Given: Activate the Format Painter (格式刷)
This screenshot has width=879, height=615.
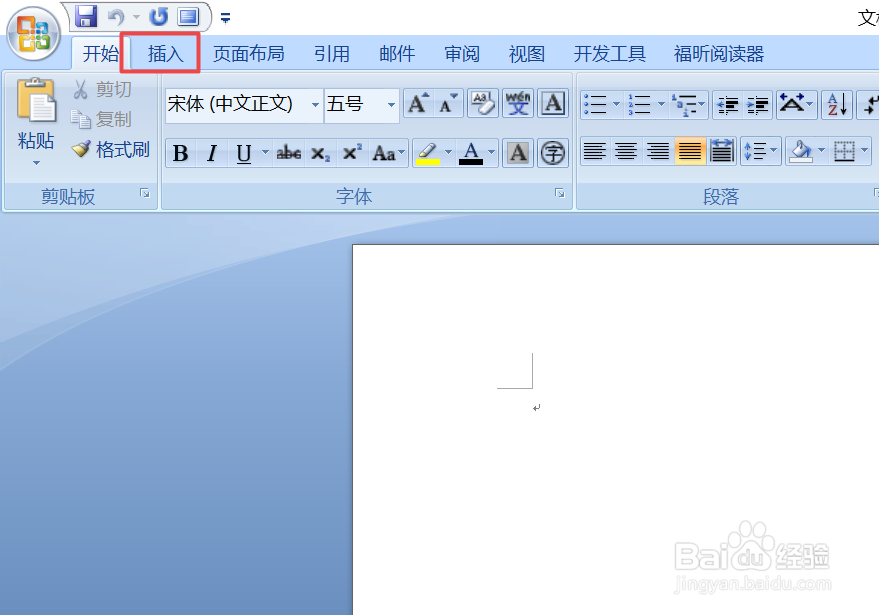Looking at the screenshot, I should tap(110, 149).
